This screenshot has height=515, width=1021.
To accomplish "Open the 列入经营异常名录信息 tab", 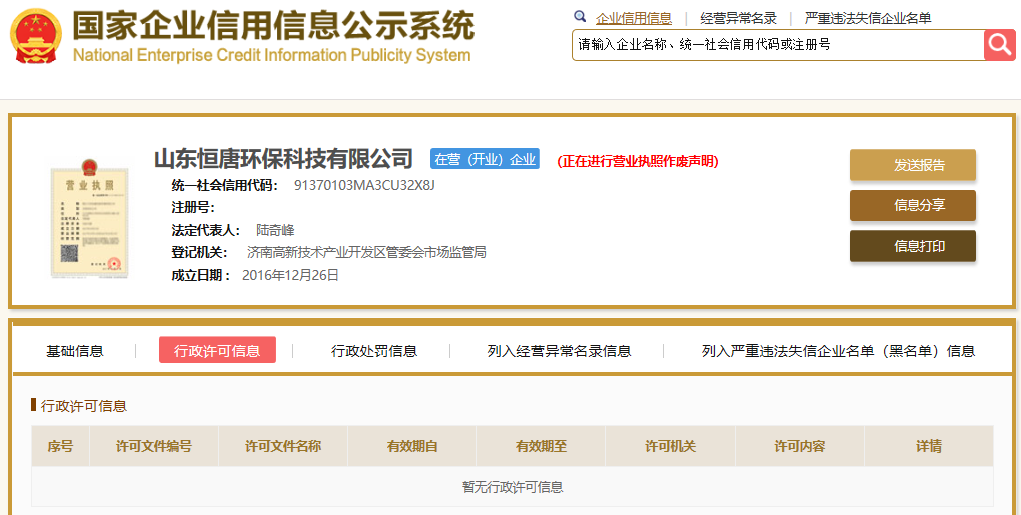I will [559, 351].
